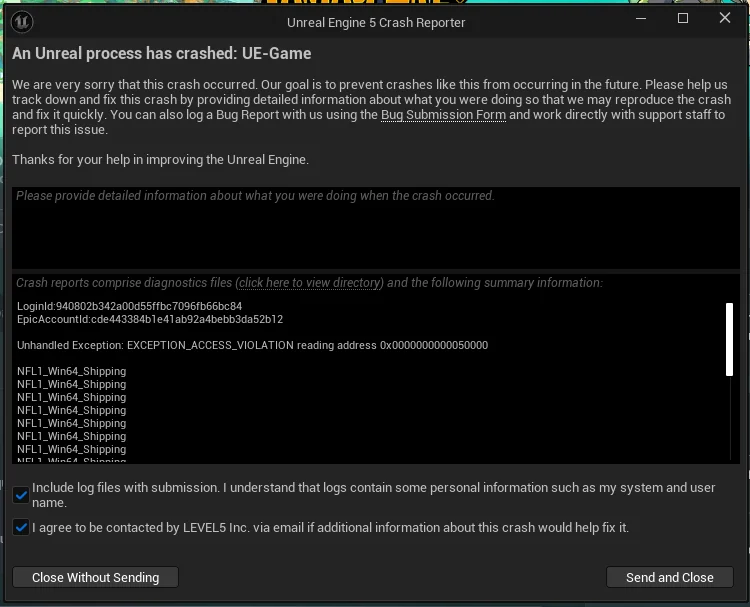Select the EpicAccountId line

click(150, 319)
